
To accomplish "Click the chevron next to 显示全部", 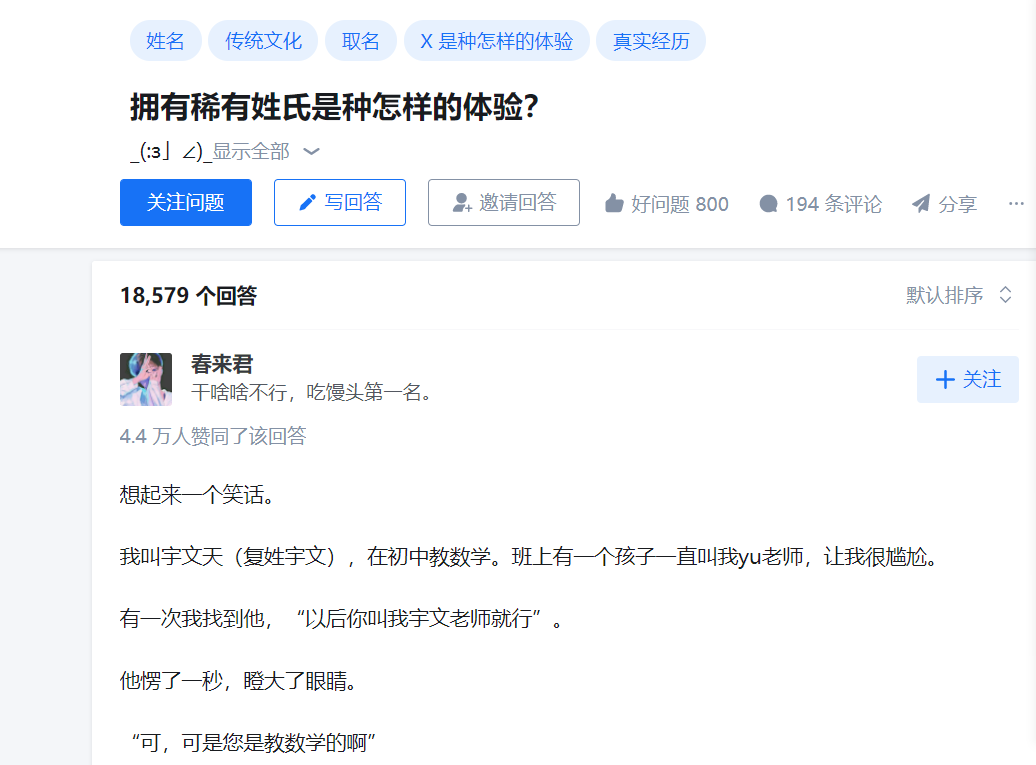I will (311, 152).
